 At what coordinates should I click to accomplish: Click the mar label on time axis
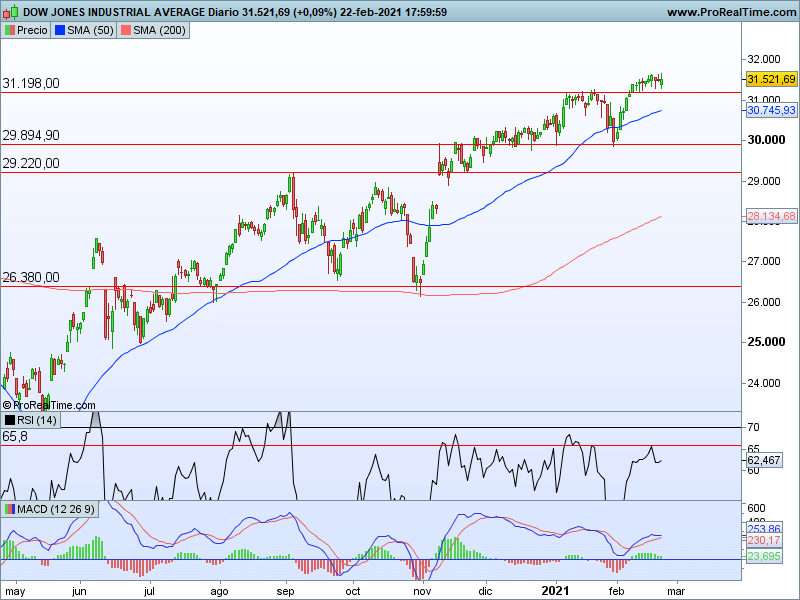pos(676,592)
